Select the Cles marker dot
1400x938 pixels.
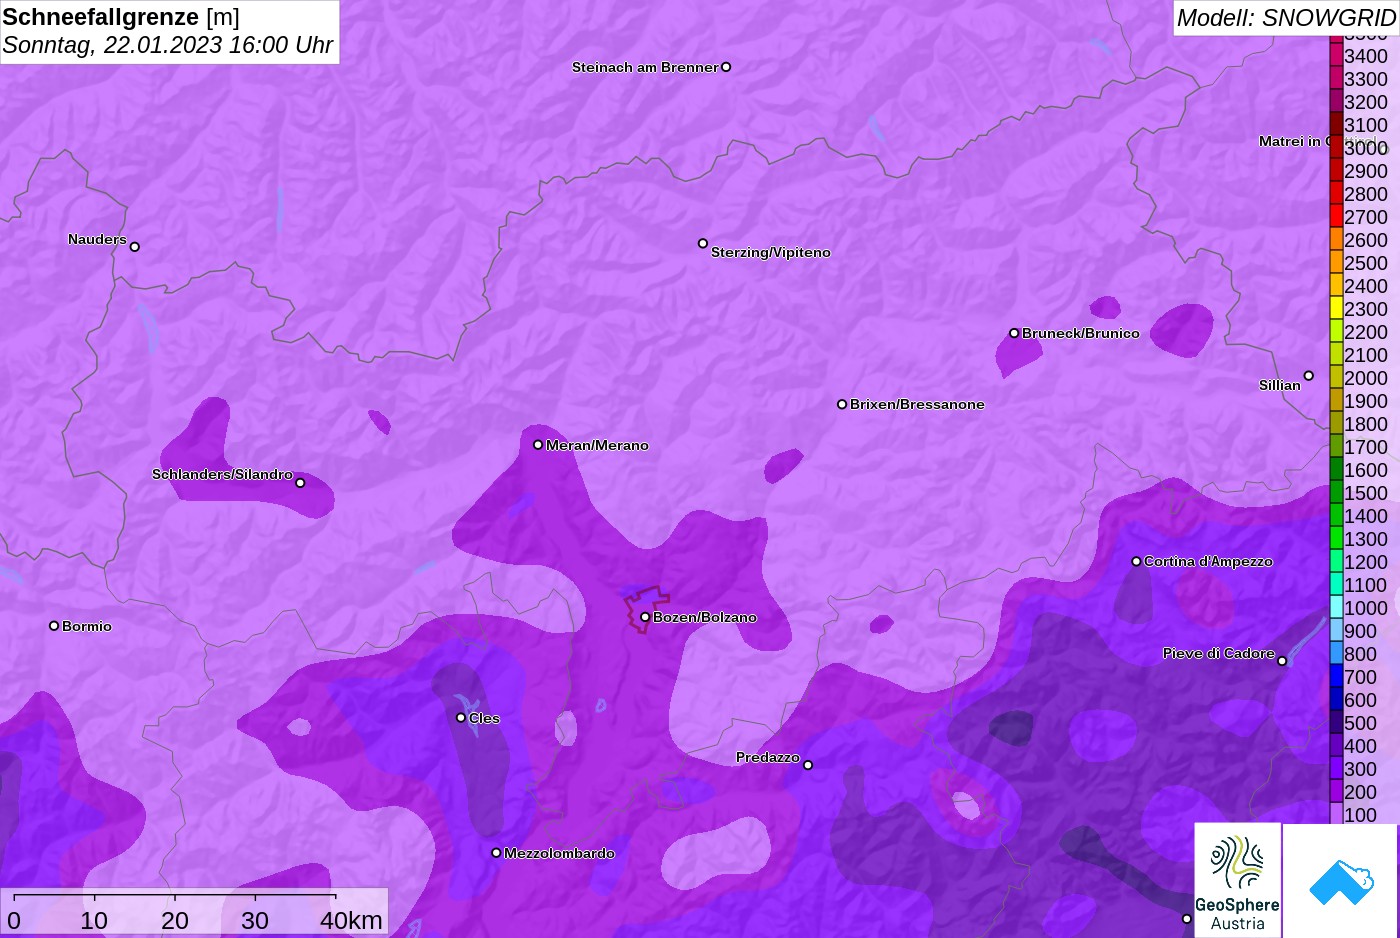point(461,717)
